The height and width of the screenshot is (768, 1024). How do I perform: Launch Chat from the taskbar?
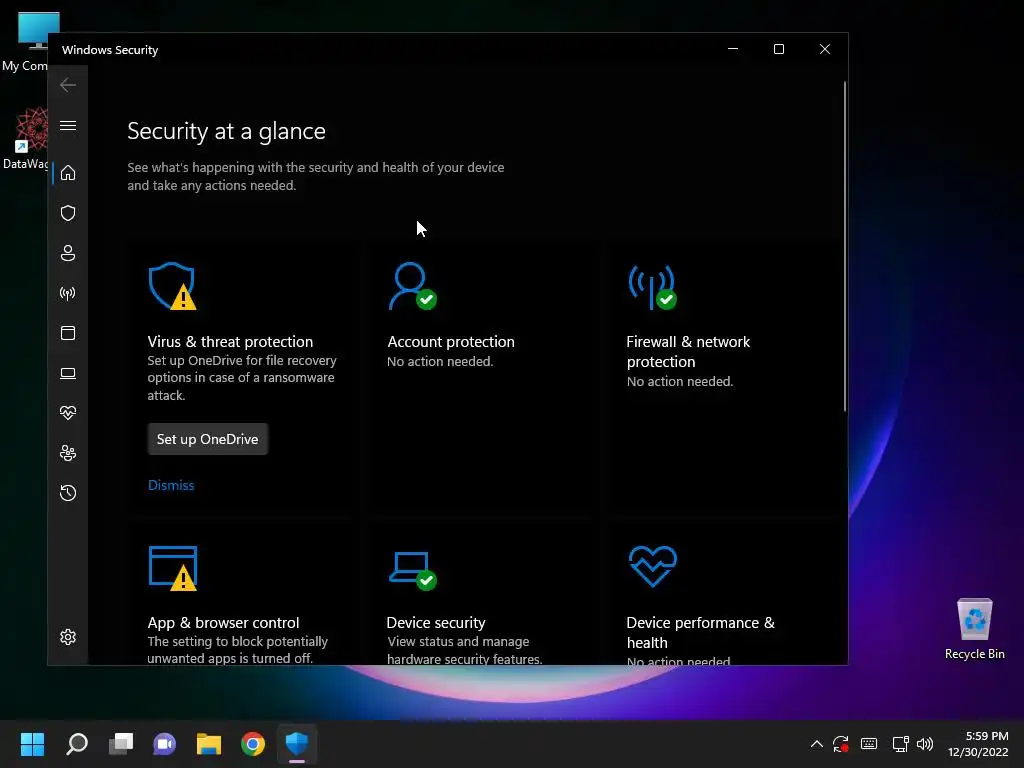pyautogui.click(x=165, y=744)
